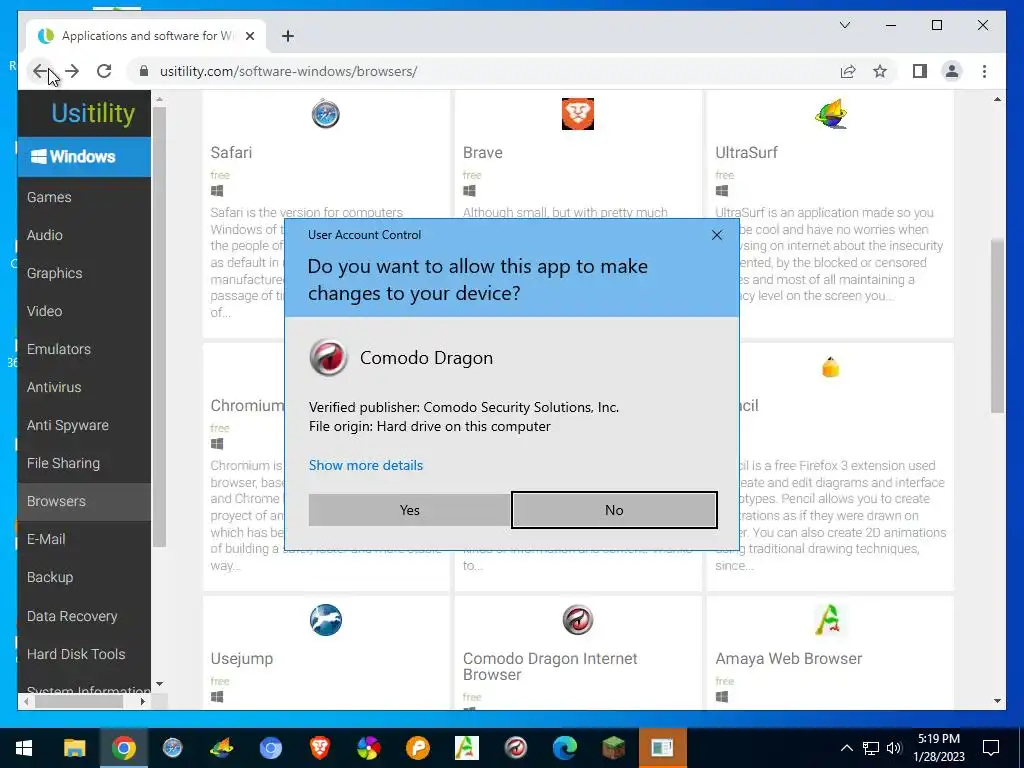Open the Video category
1024x768 pixels.
point(44,311)
